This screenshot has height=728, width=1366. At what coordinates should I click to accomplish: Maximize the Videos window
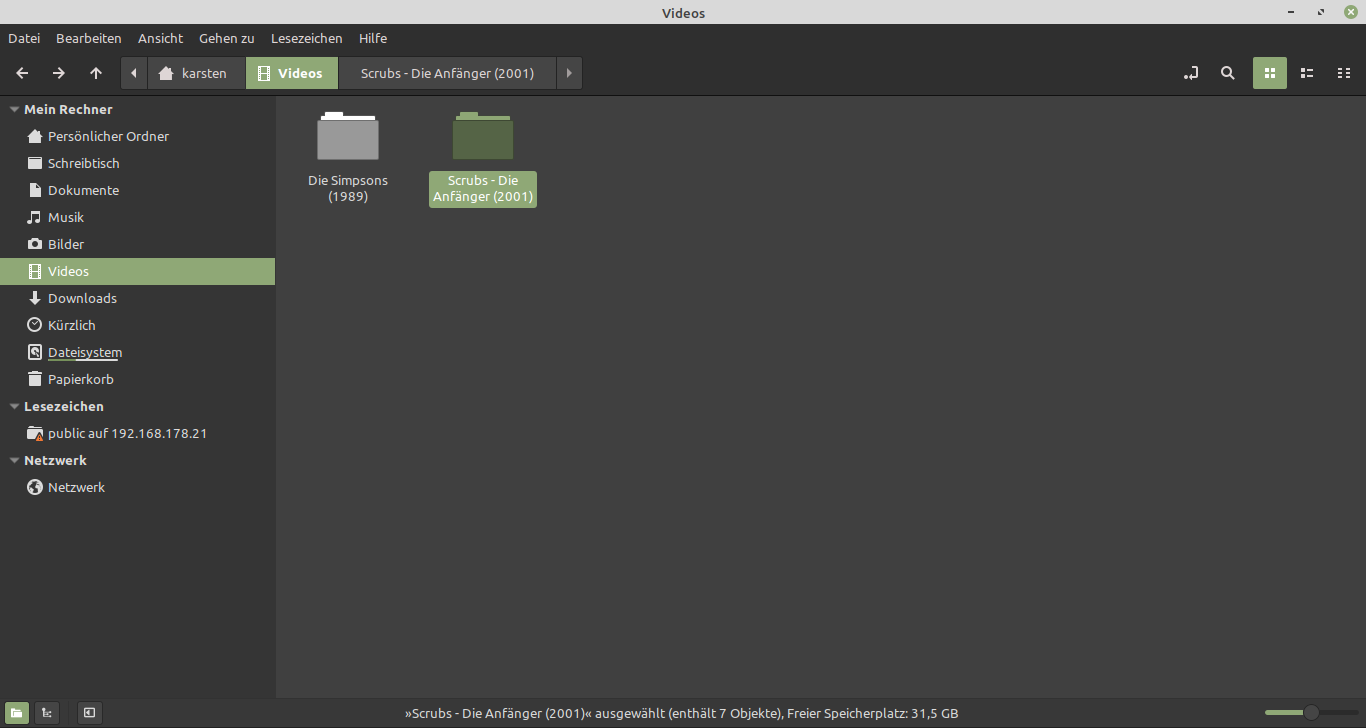1321,12
